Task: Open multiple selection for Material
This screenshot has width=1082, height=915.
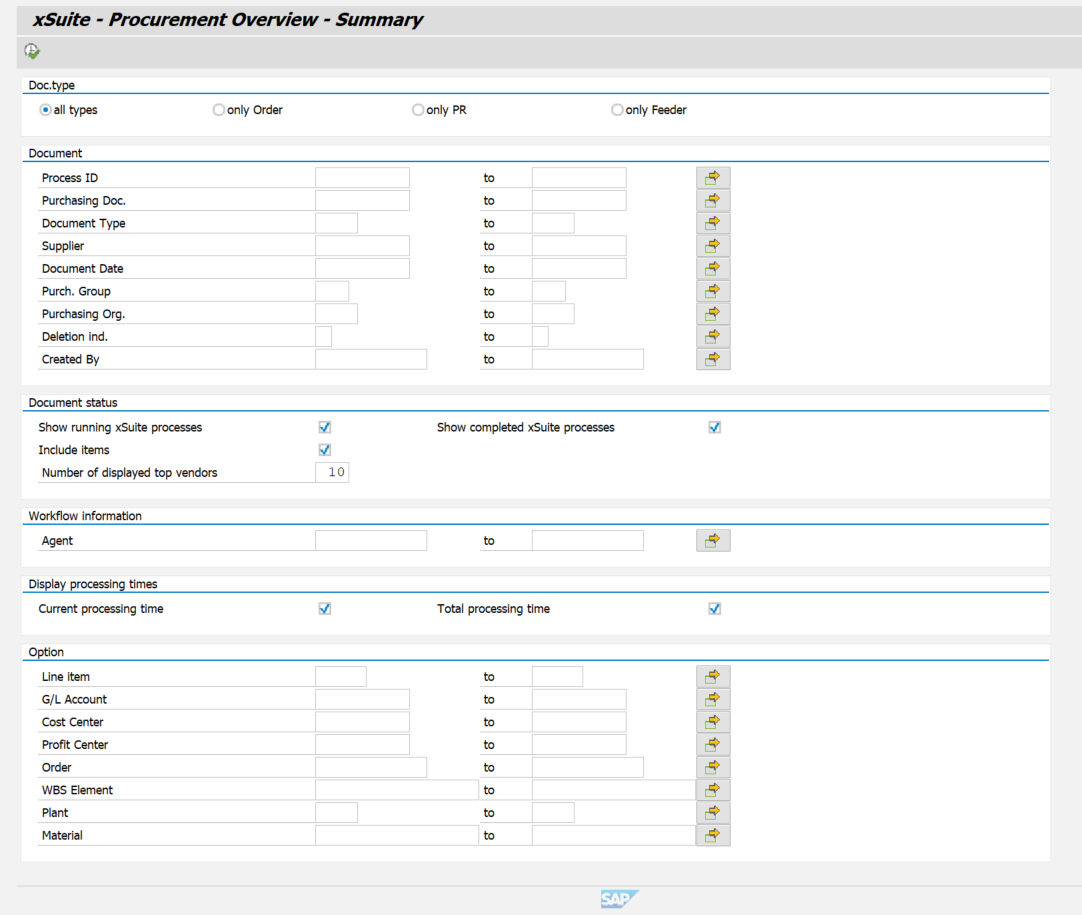Action: [x=713, y=834]
